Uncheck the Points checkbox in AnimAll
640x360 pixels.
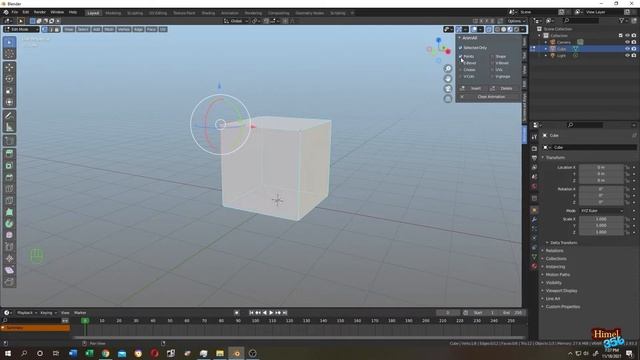pos(460,56)
